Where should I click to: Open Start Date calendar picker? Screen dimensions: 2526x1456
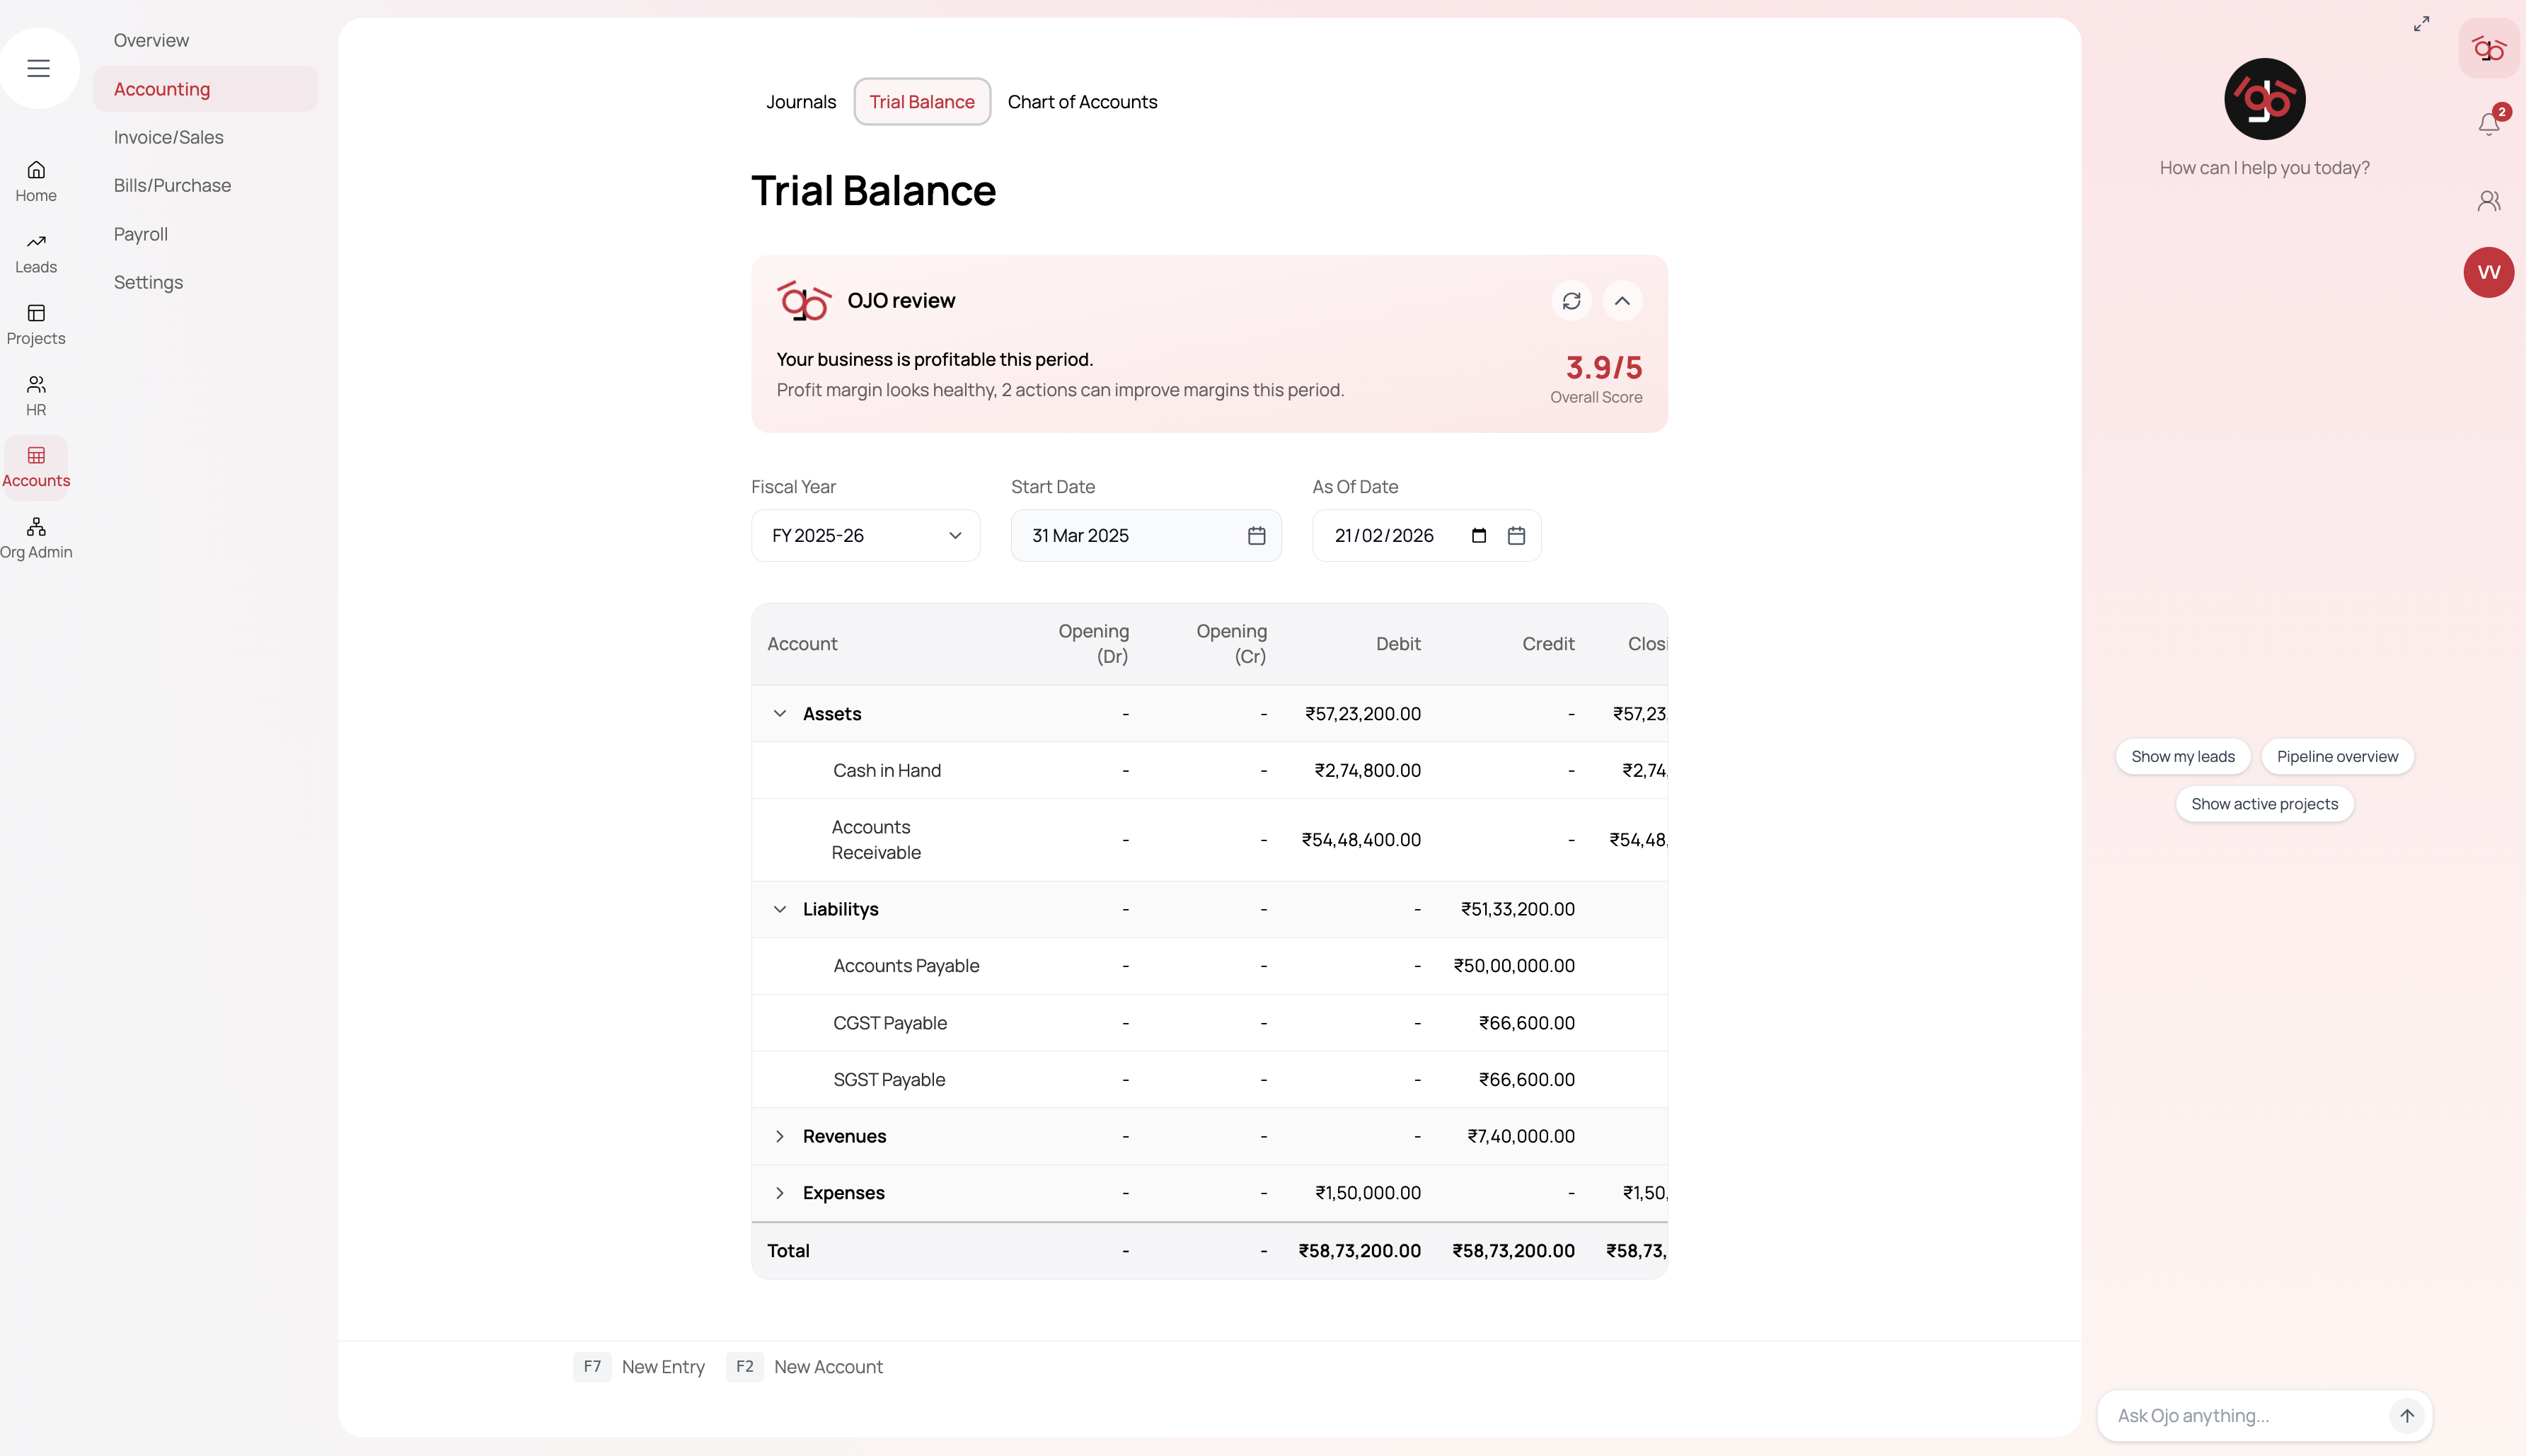click(x=1256, y=536)
